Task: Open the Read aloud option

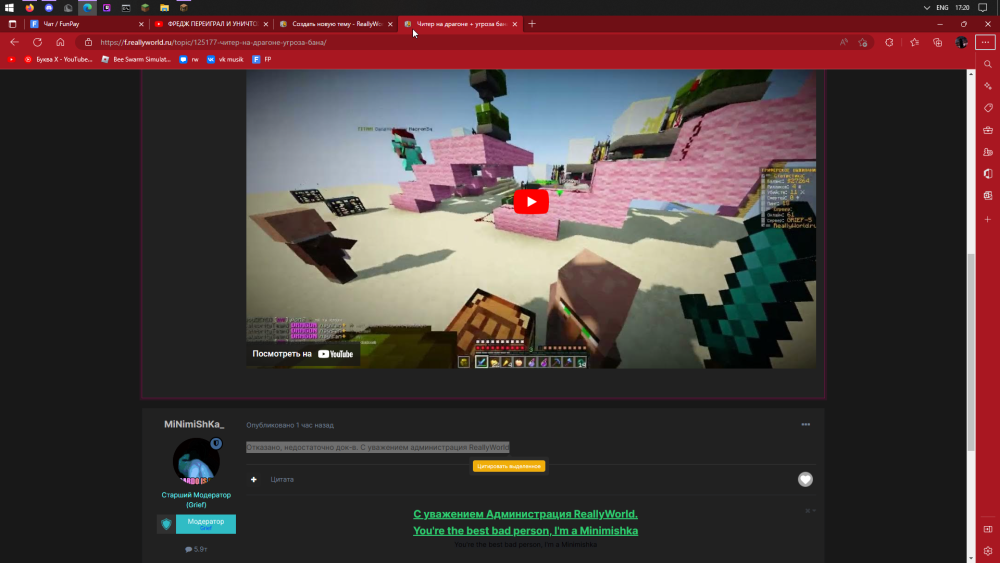Action: [x=843, y=42]
